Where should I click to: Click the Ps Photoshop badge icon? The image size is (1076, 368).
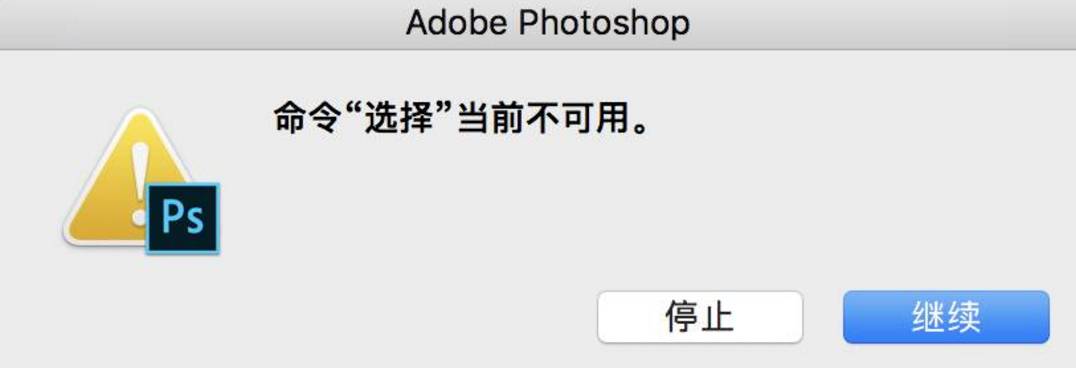pos(183,218)
